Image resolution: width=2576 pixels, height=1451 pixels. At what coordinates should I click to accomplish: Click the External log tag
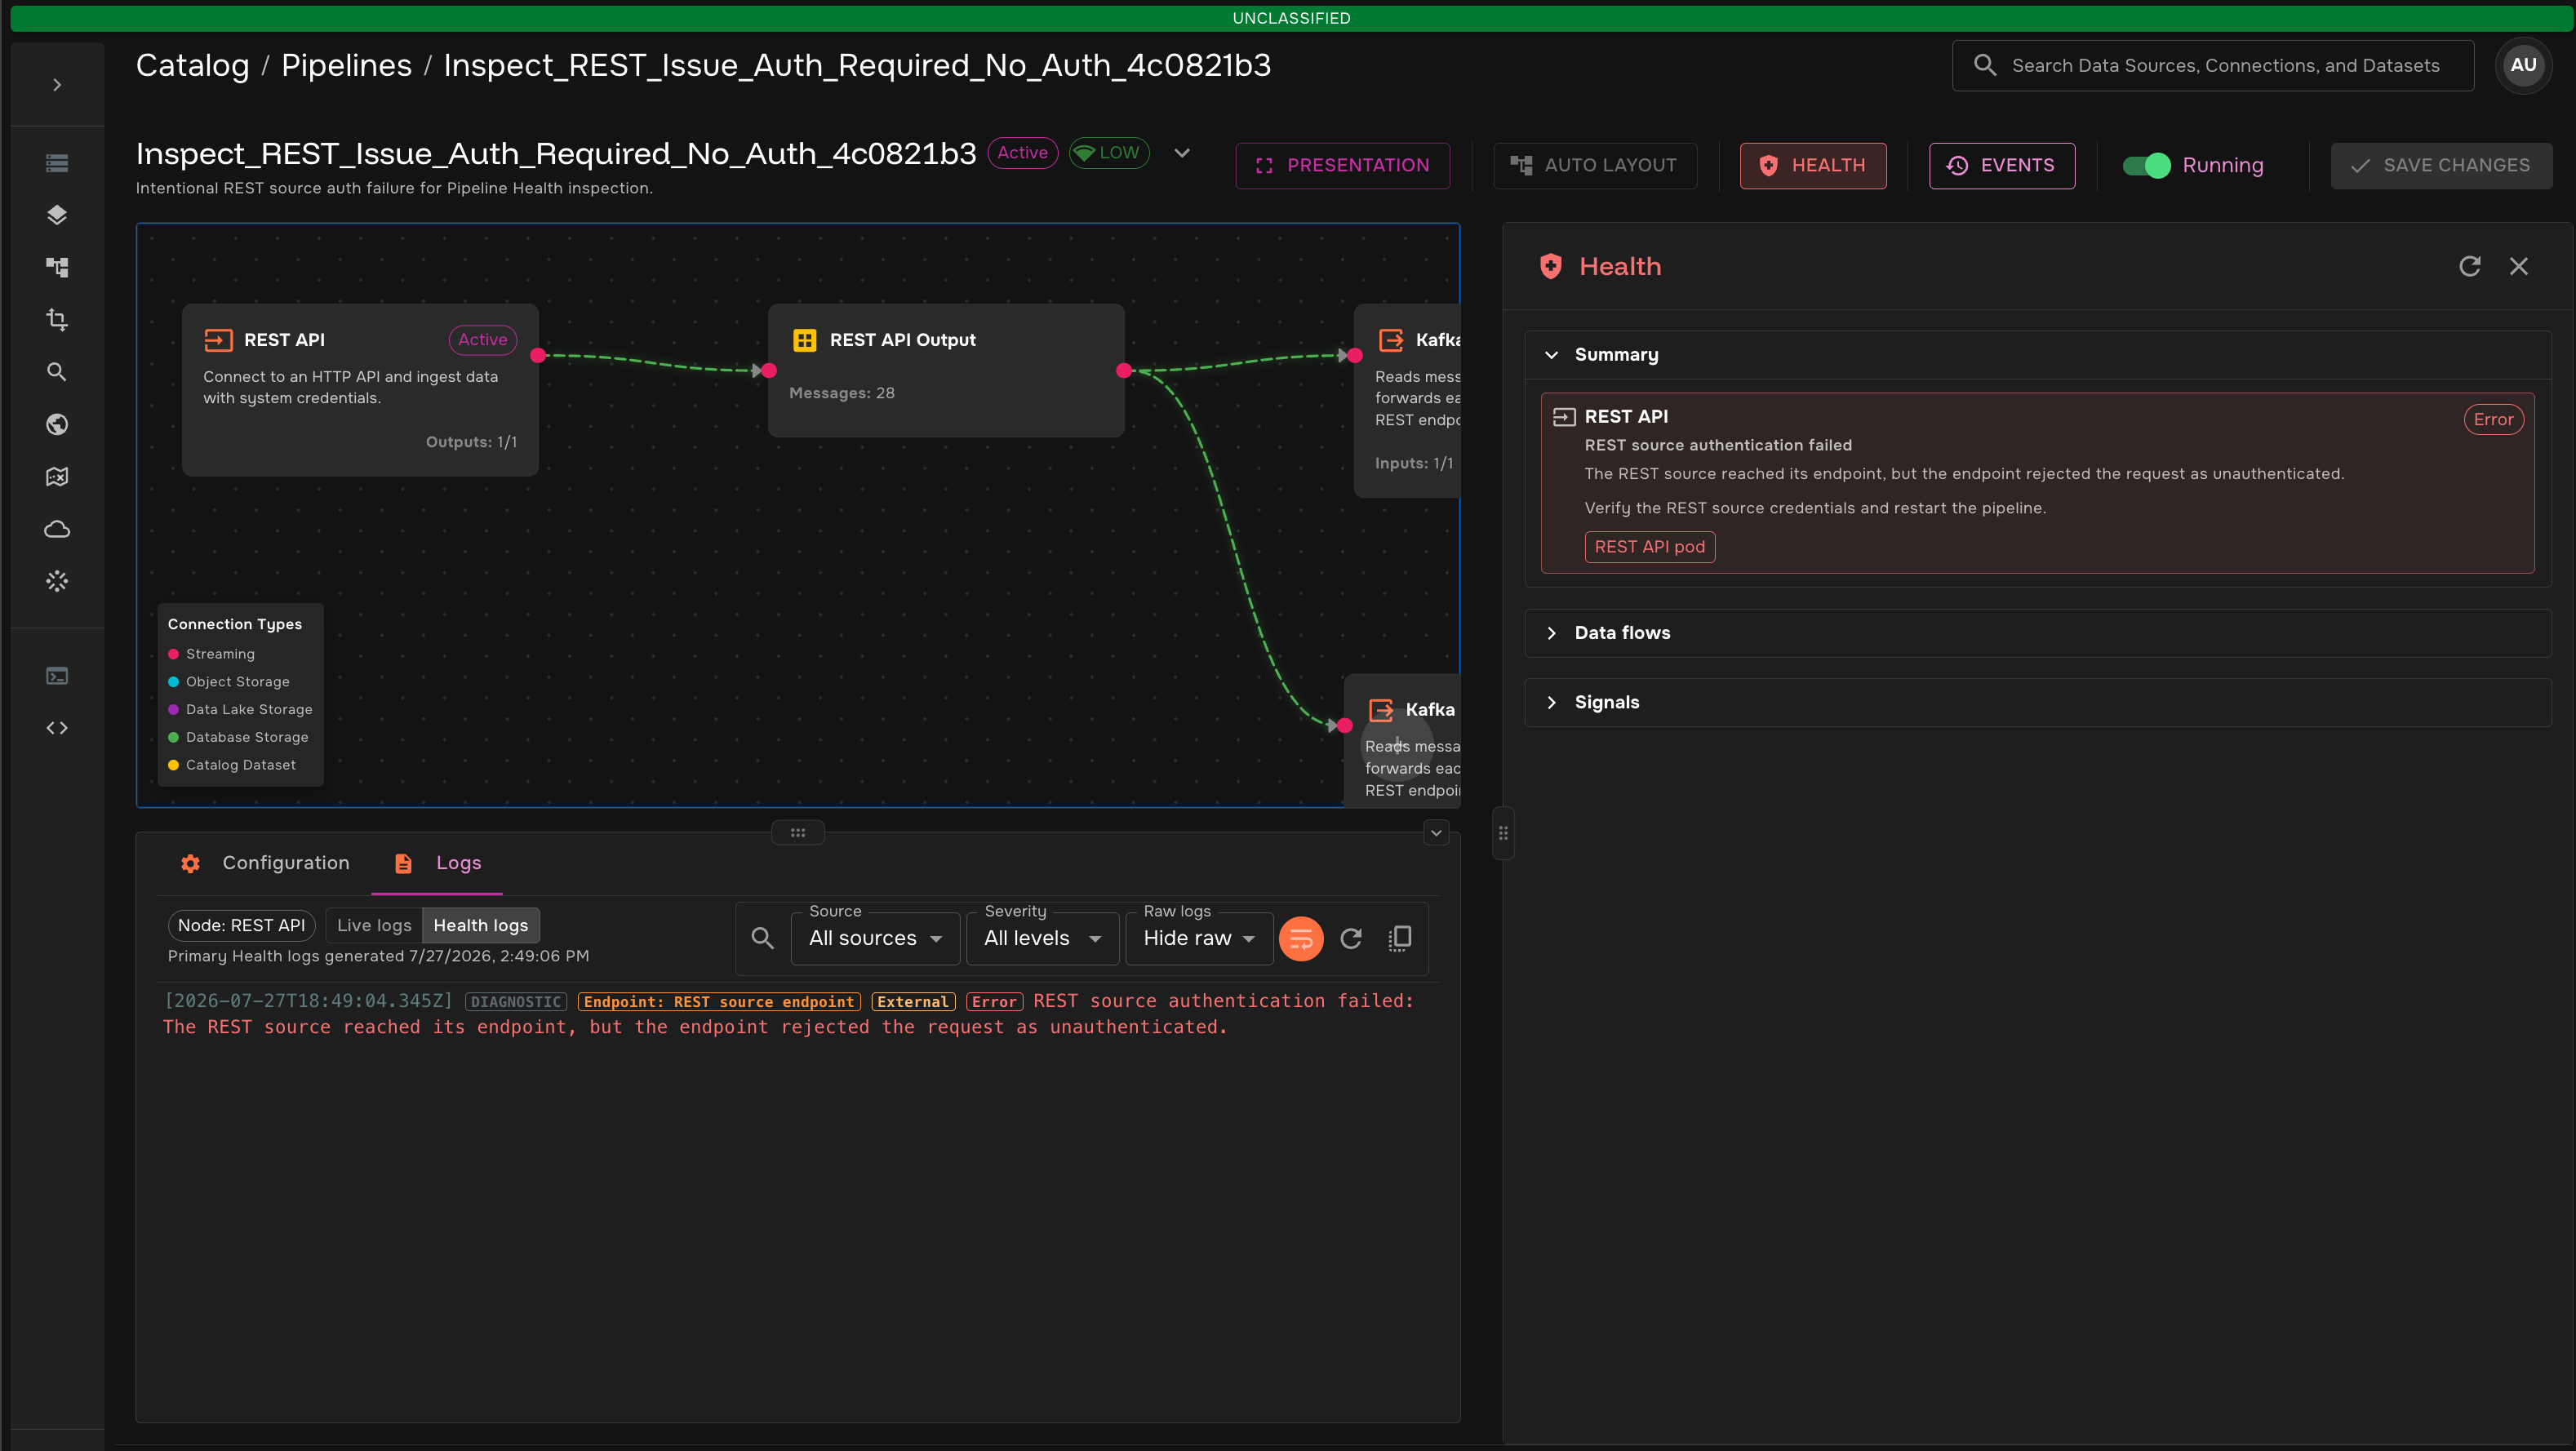(913, 1002)
